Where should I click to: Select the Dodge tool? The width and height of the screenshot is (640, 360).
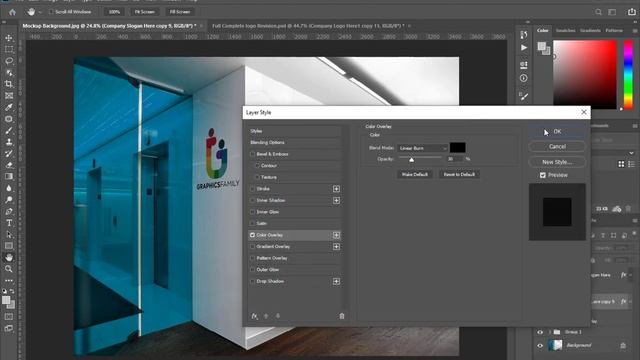point(9,200)
